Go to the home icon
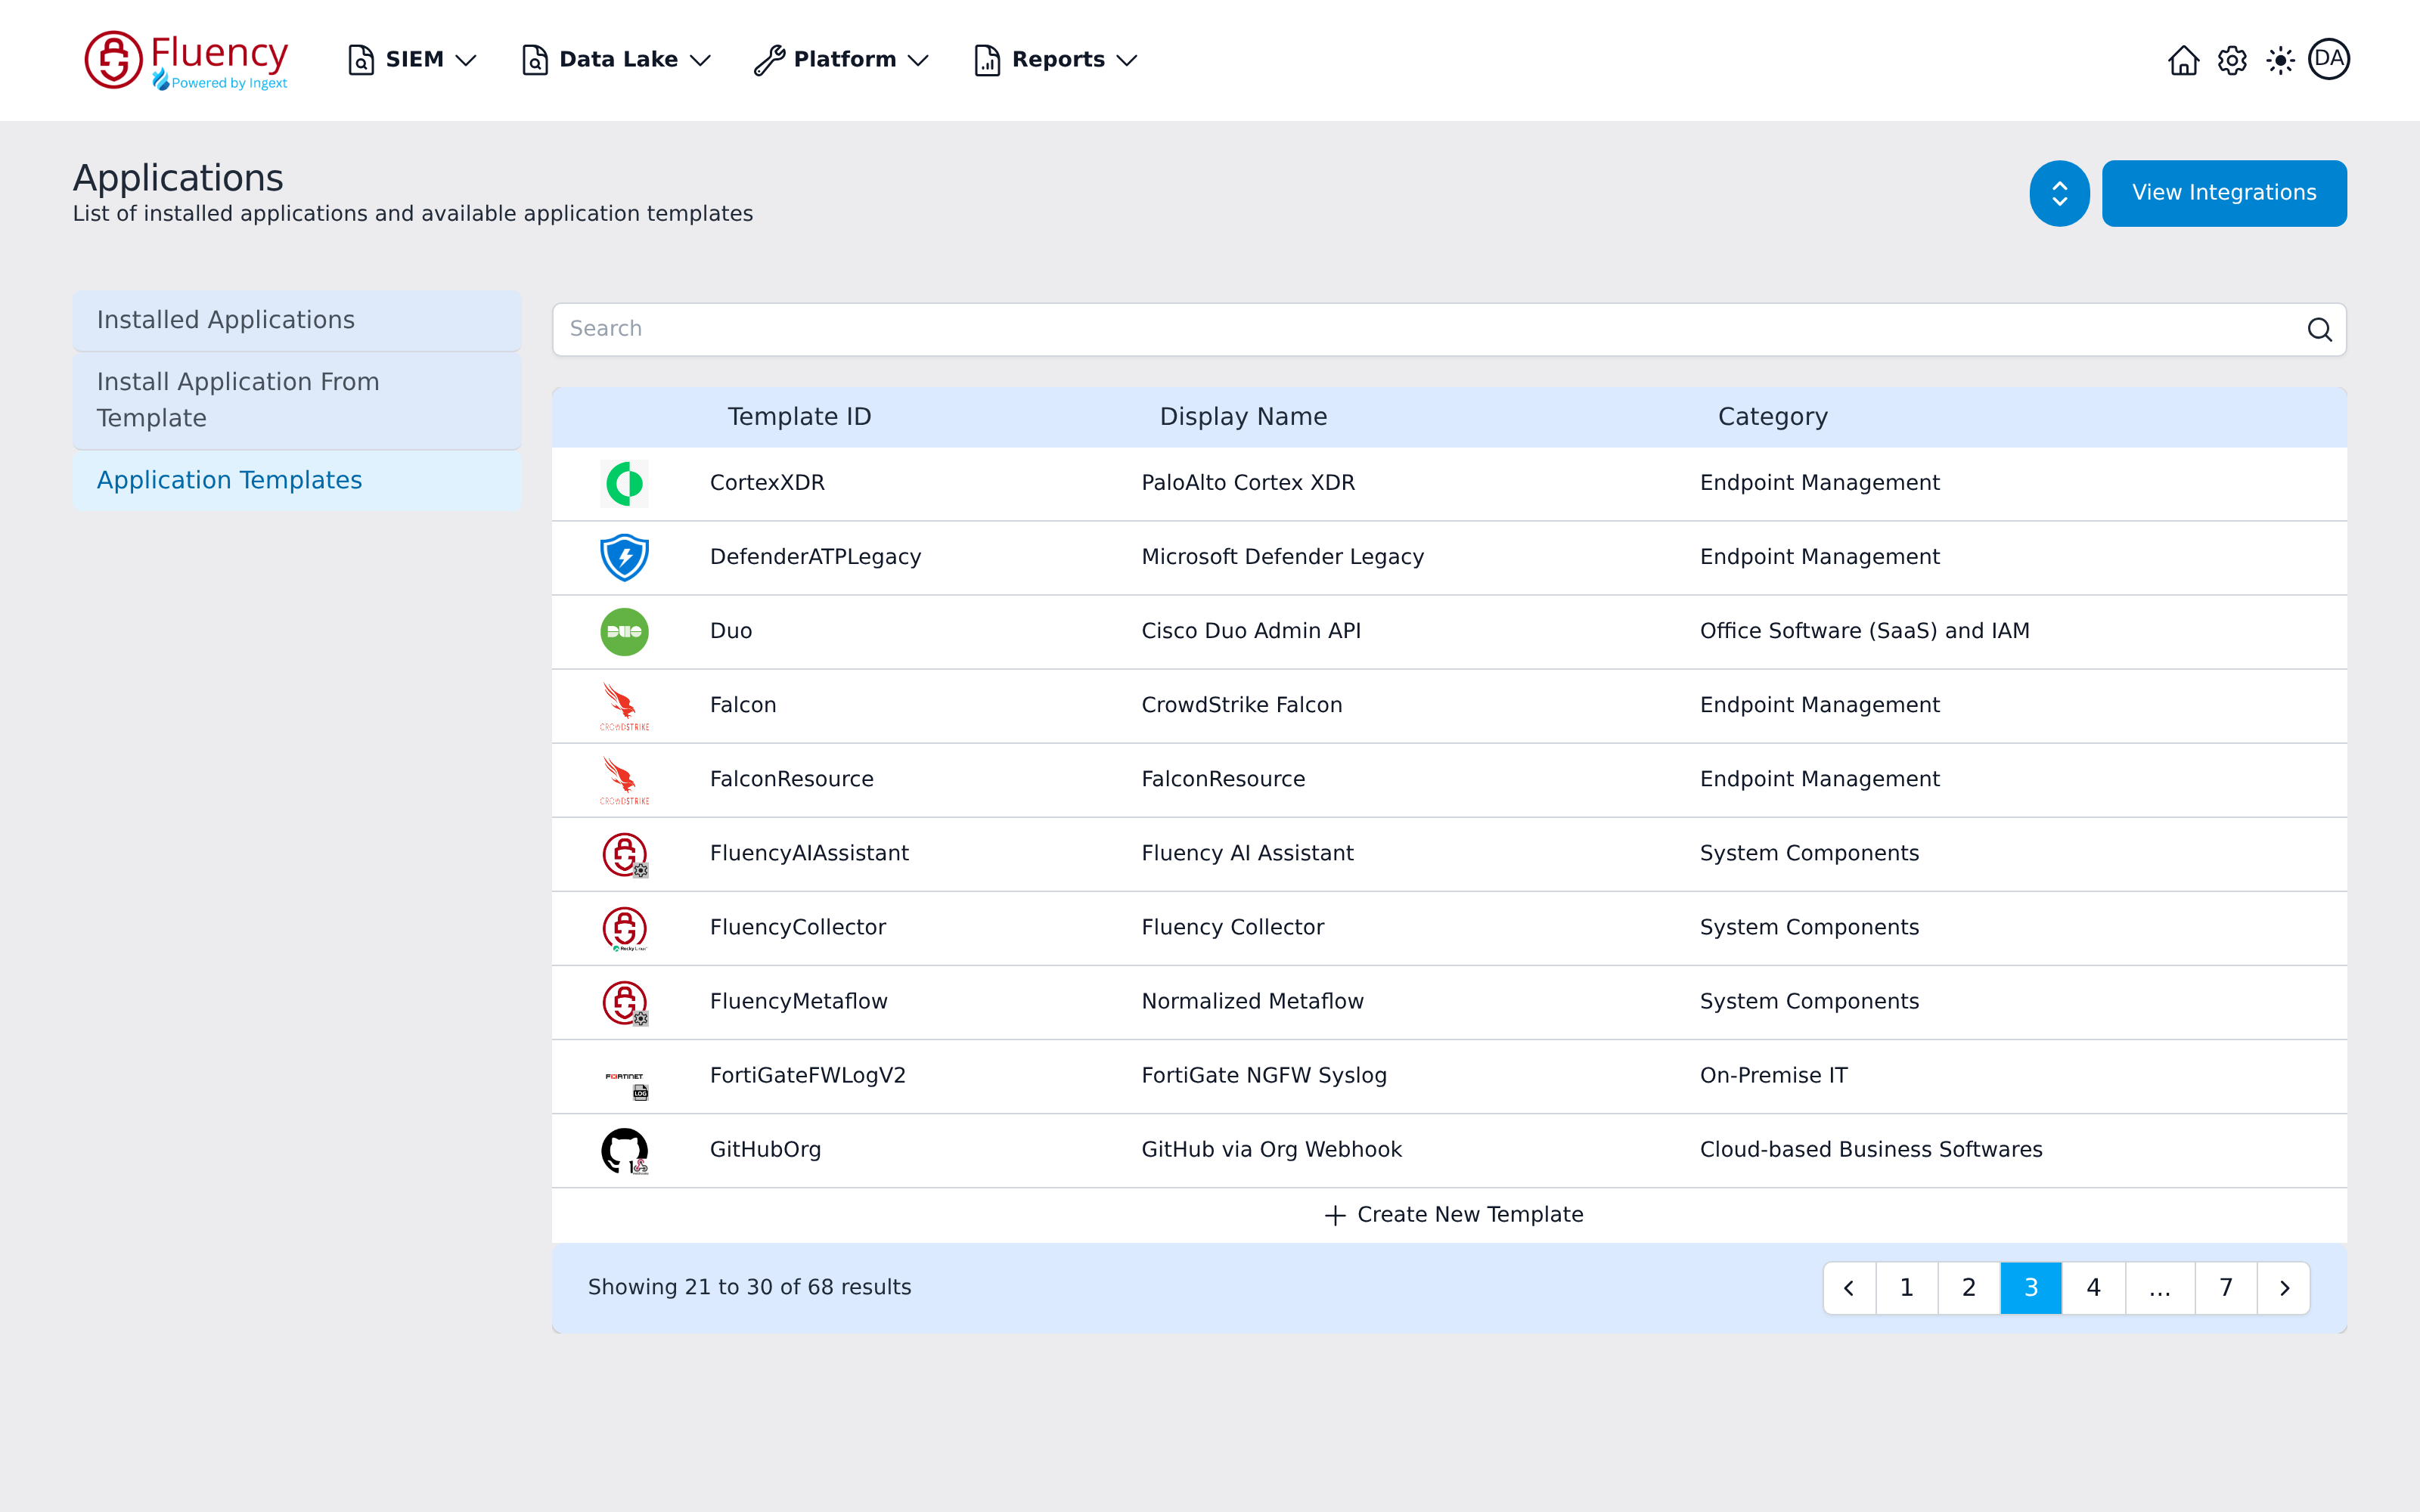The image size is (2420, 1512). point(2183,60)
